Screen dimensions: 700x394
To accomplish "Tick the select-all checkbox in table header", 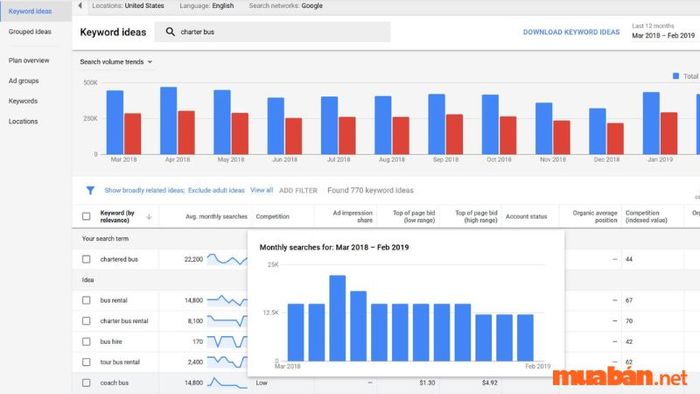I will tap(86, 216).
